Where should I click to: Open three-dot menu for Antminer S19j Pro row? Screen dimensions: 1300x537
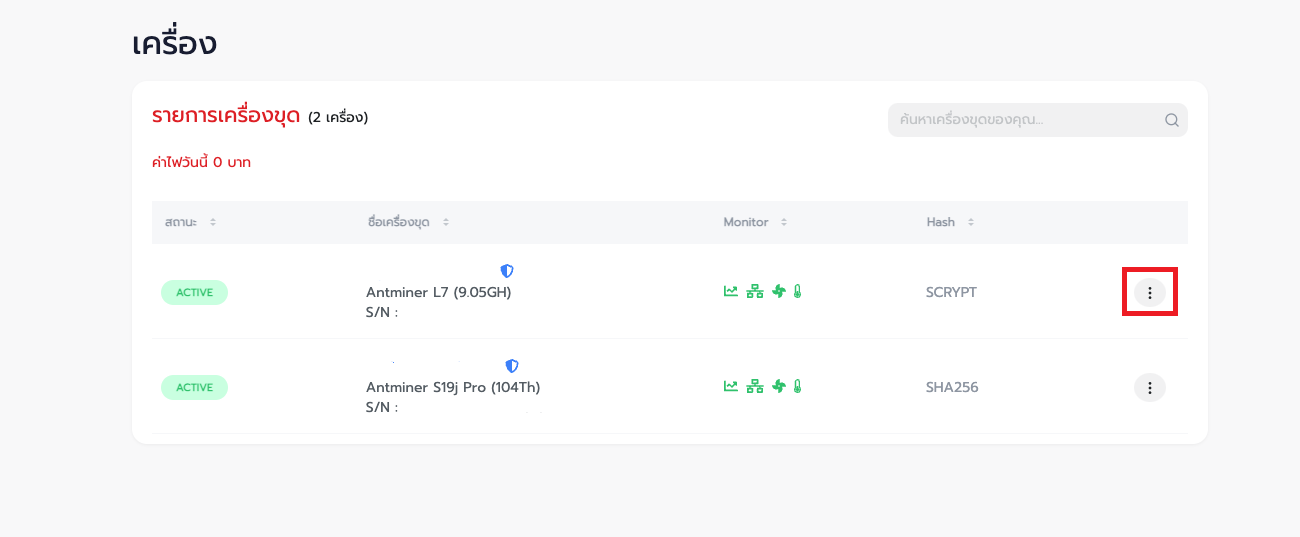tap(1150, 387)
